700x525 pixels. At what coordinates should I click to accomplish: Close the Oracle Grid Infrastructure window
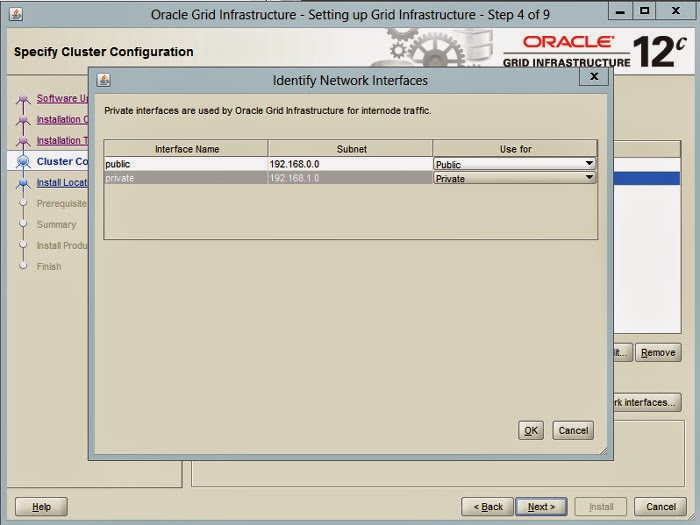[x=676, y=11]
